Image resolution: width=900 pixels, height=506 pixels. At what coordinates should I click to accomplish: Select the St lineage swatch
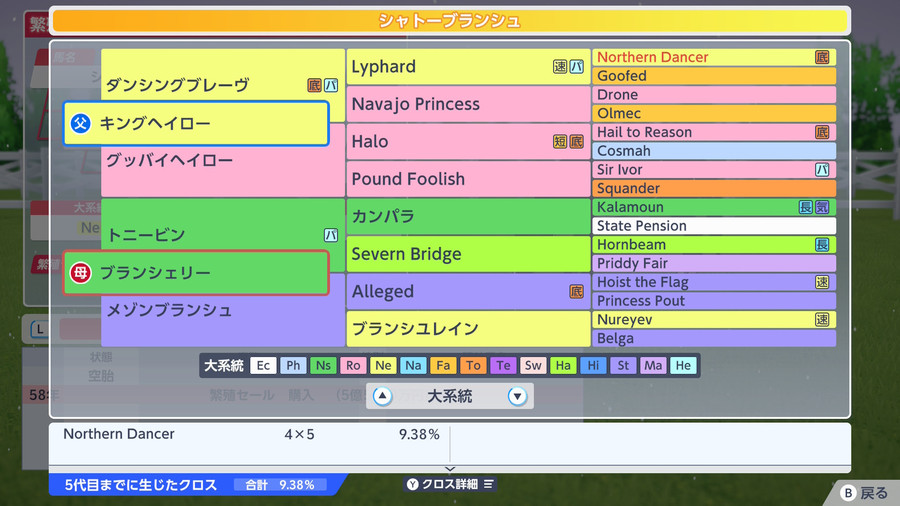tap(623, 365)
